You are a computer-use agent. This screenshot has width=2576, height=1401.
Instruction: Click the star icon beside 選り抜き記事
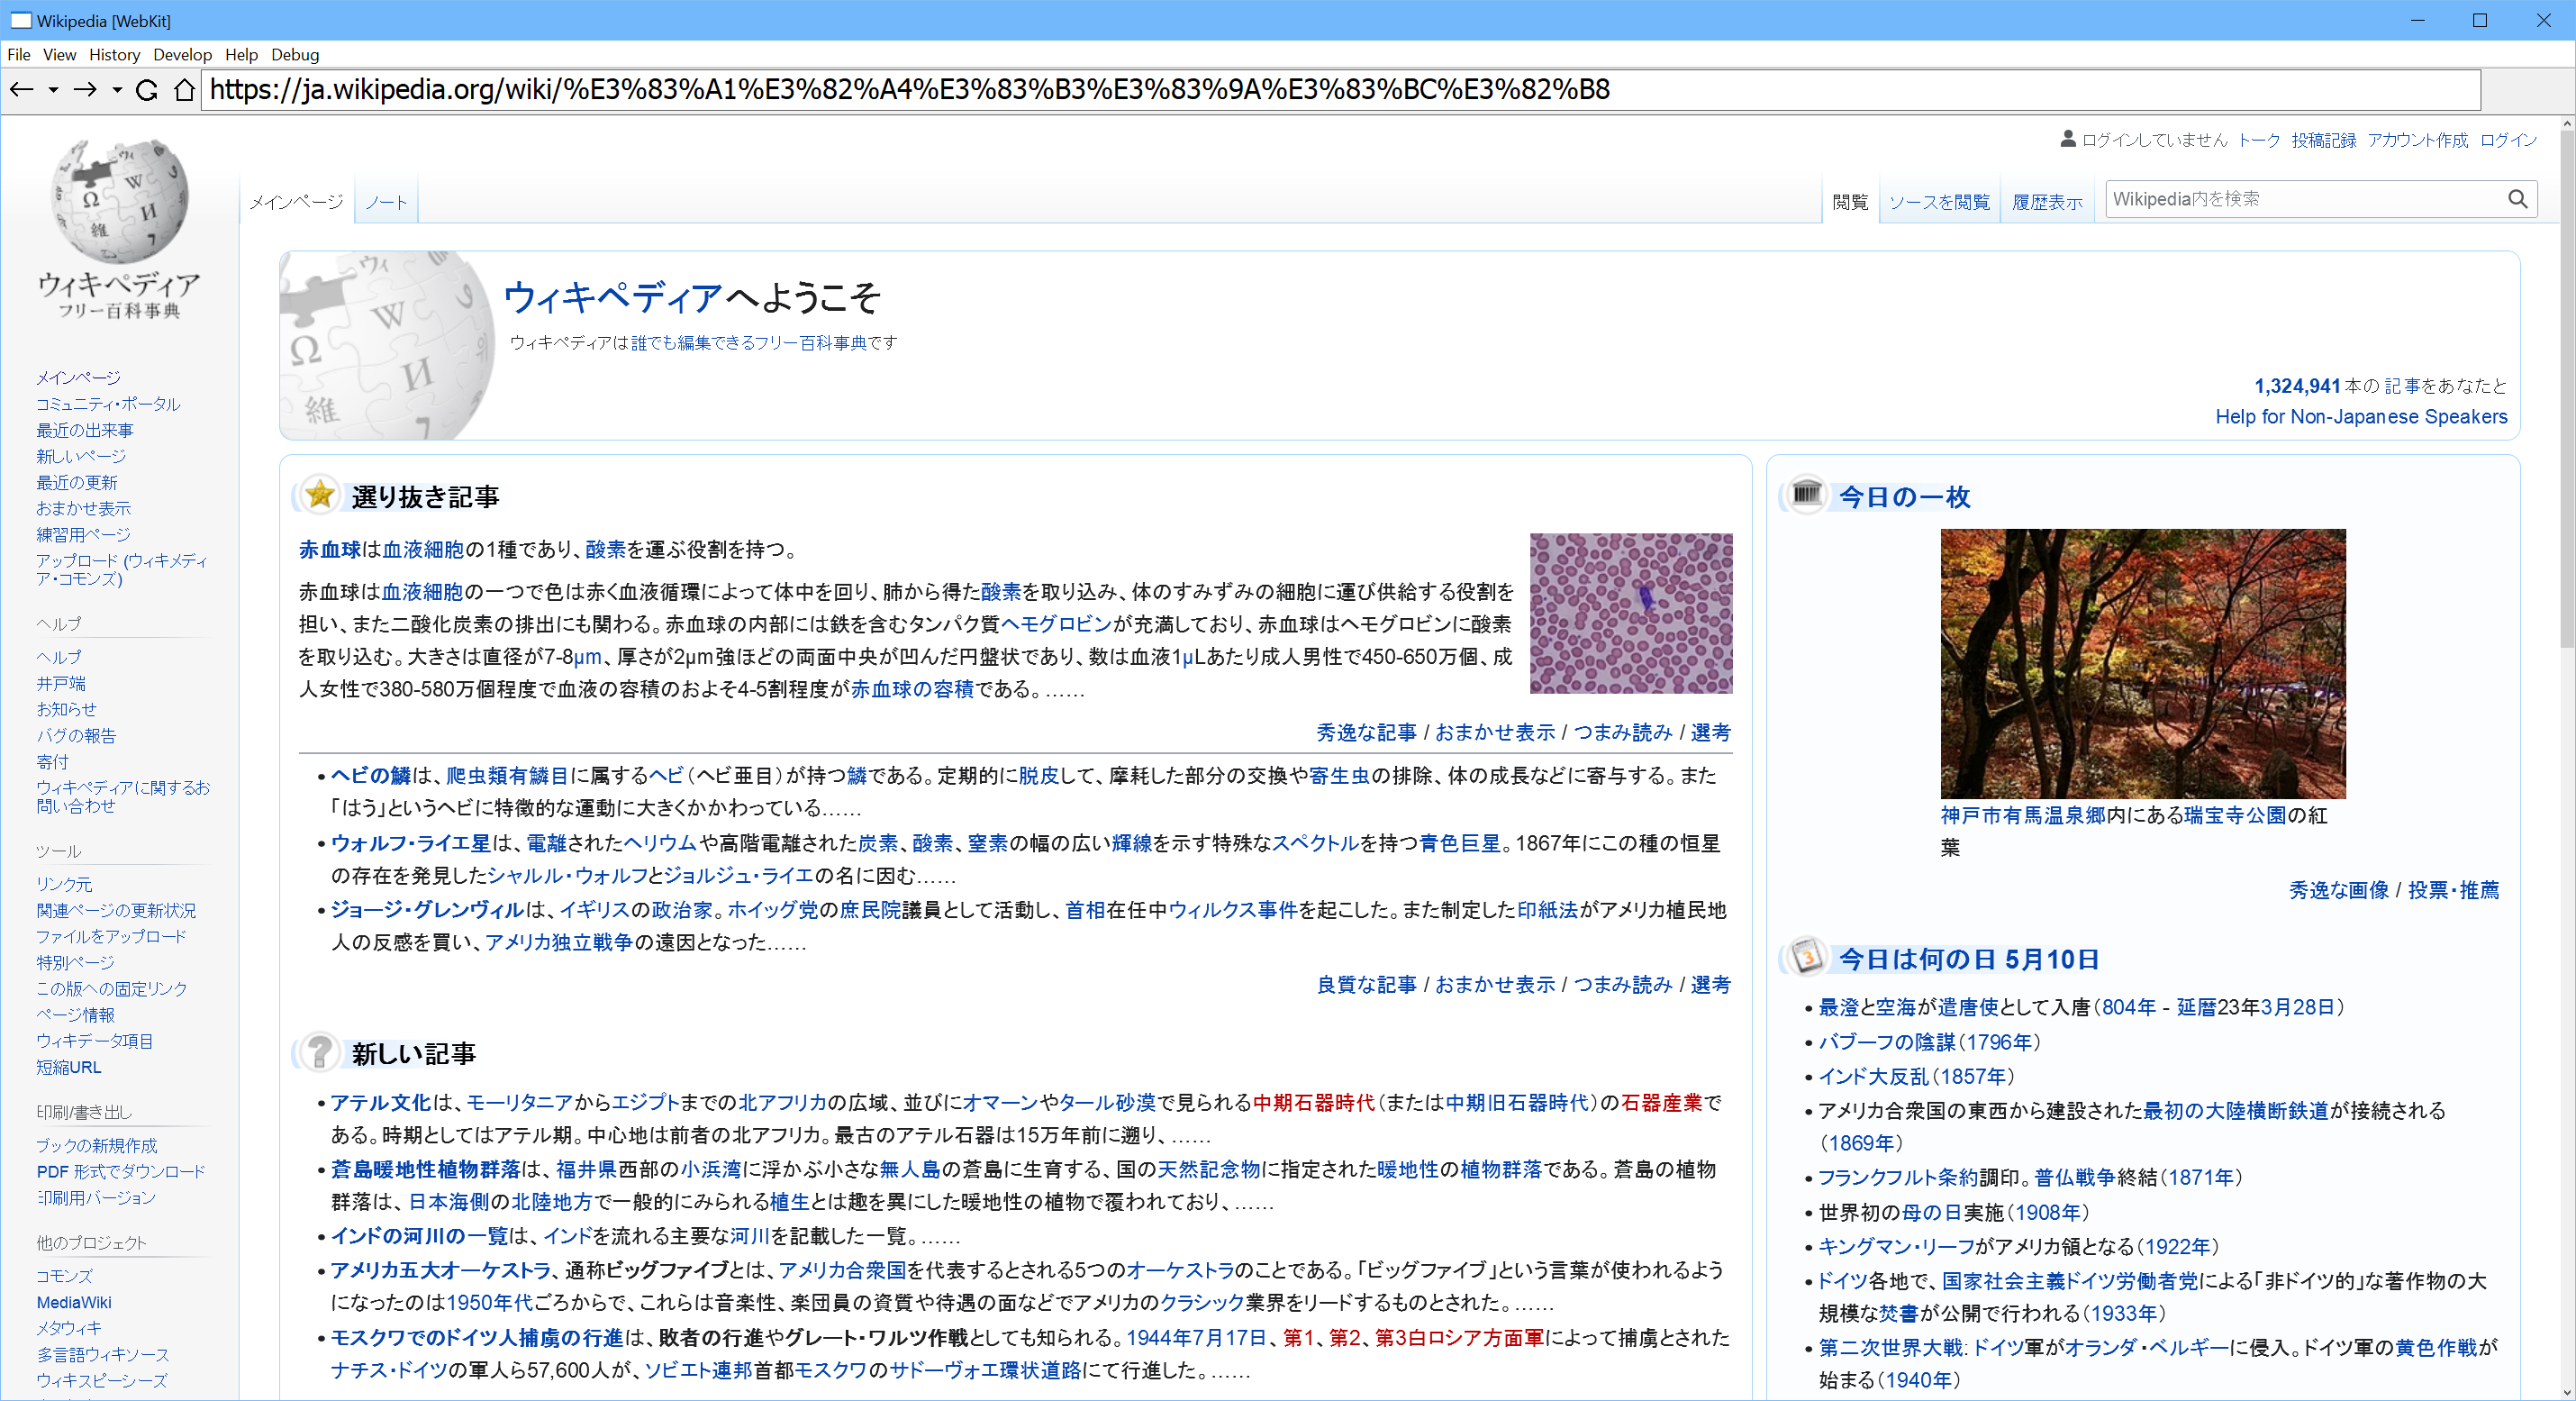point(320,494)
